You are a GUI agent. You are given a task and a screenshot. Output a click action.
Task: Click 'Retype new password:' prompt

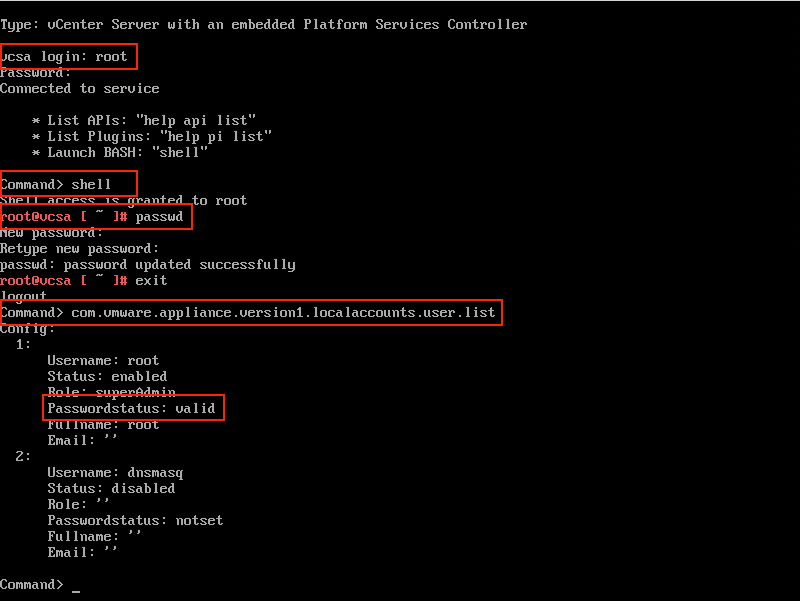click(x=80, y=249)
